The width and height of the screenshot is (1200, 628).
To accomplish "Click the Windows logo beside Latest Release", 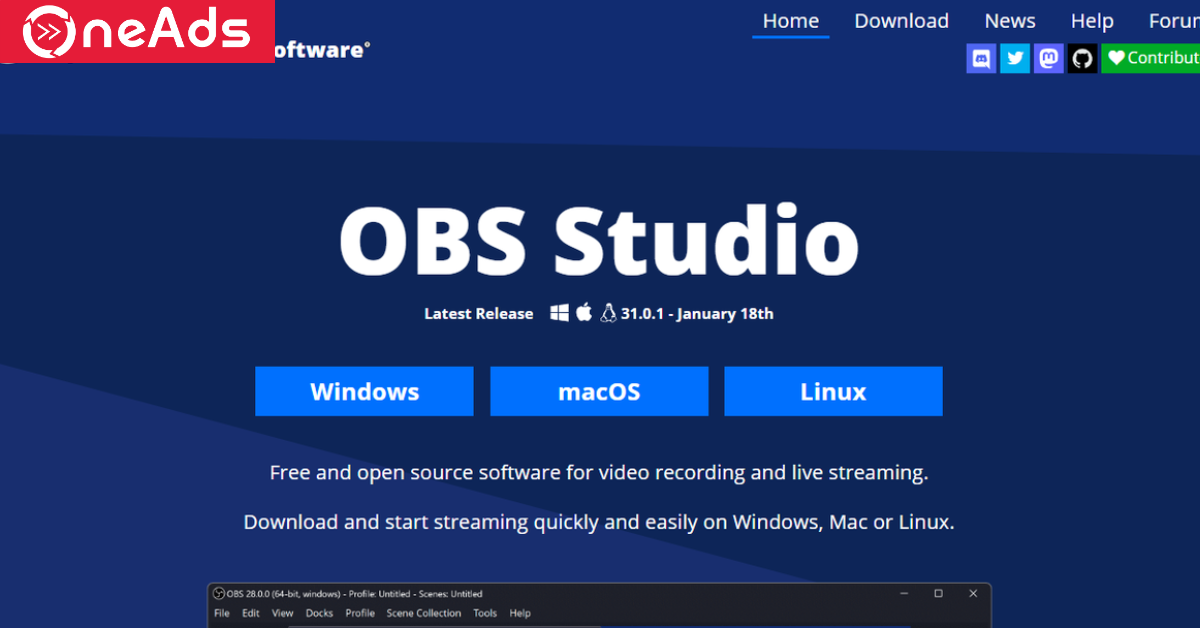I will (x=560, y=313).
